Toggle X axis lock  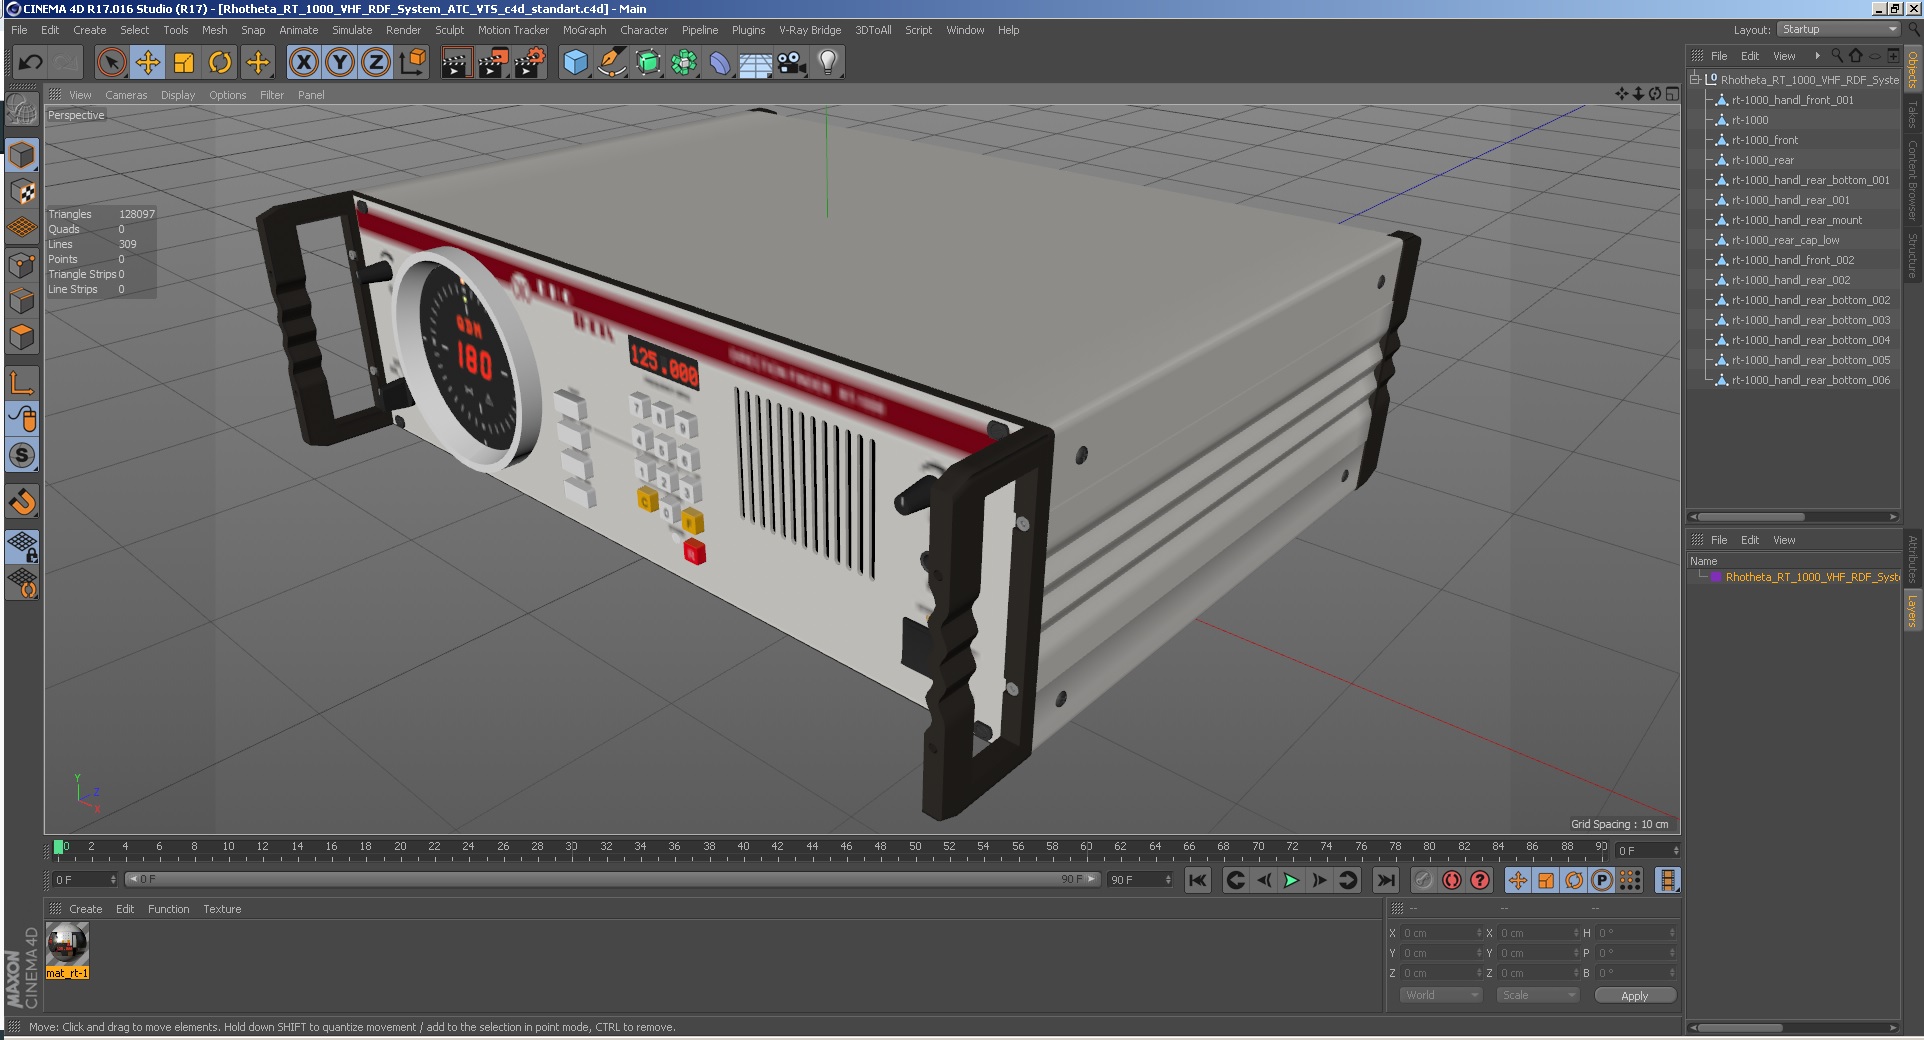tap(304, 63)
